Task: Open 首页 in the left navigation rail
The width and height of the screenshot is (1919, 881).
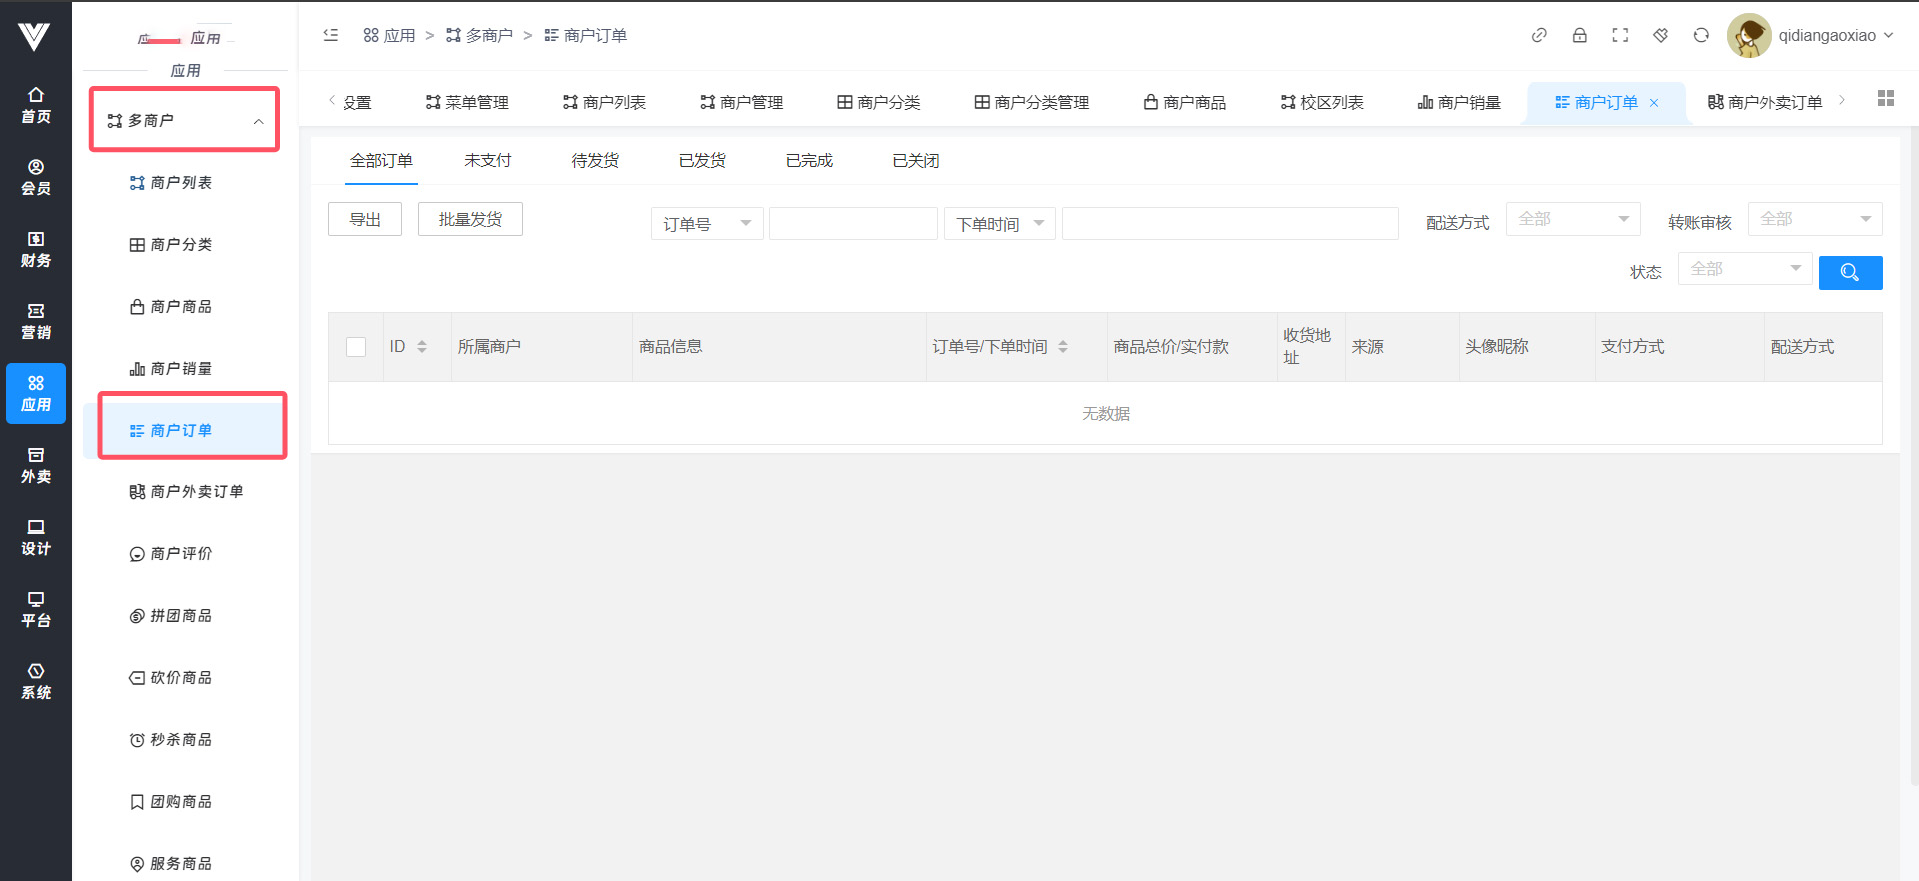Action: [x=36, y=105]
